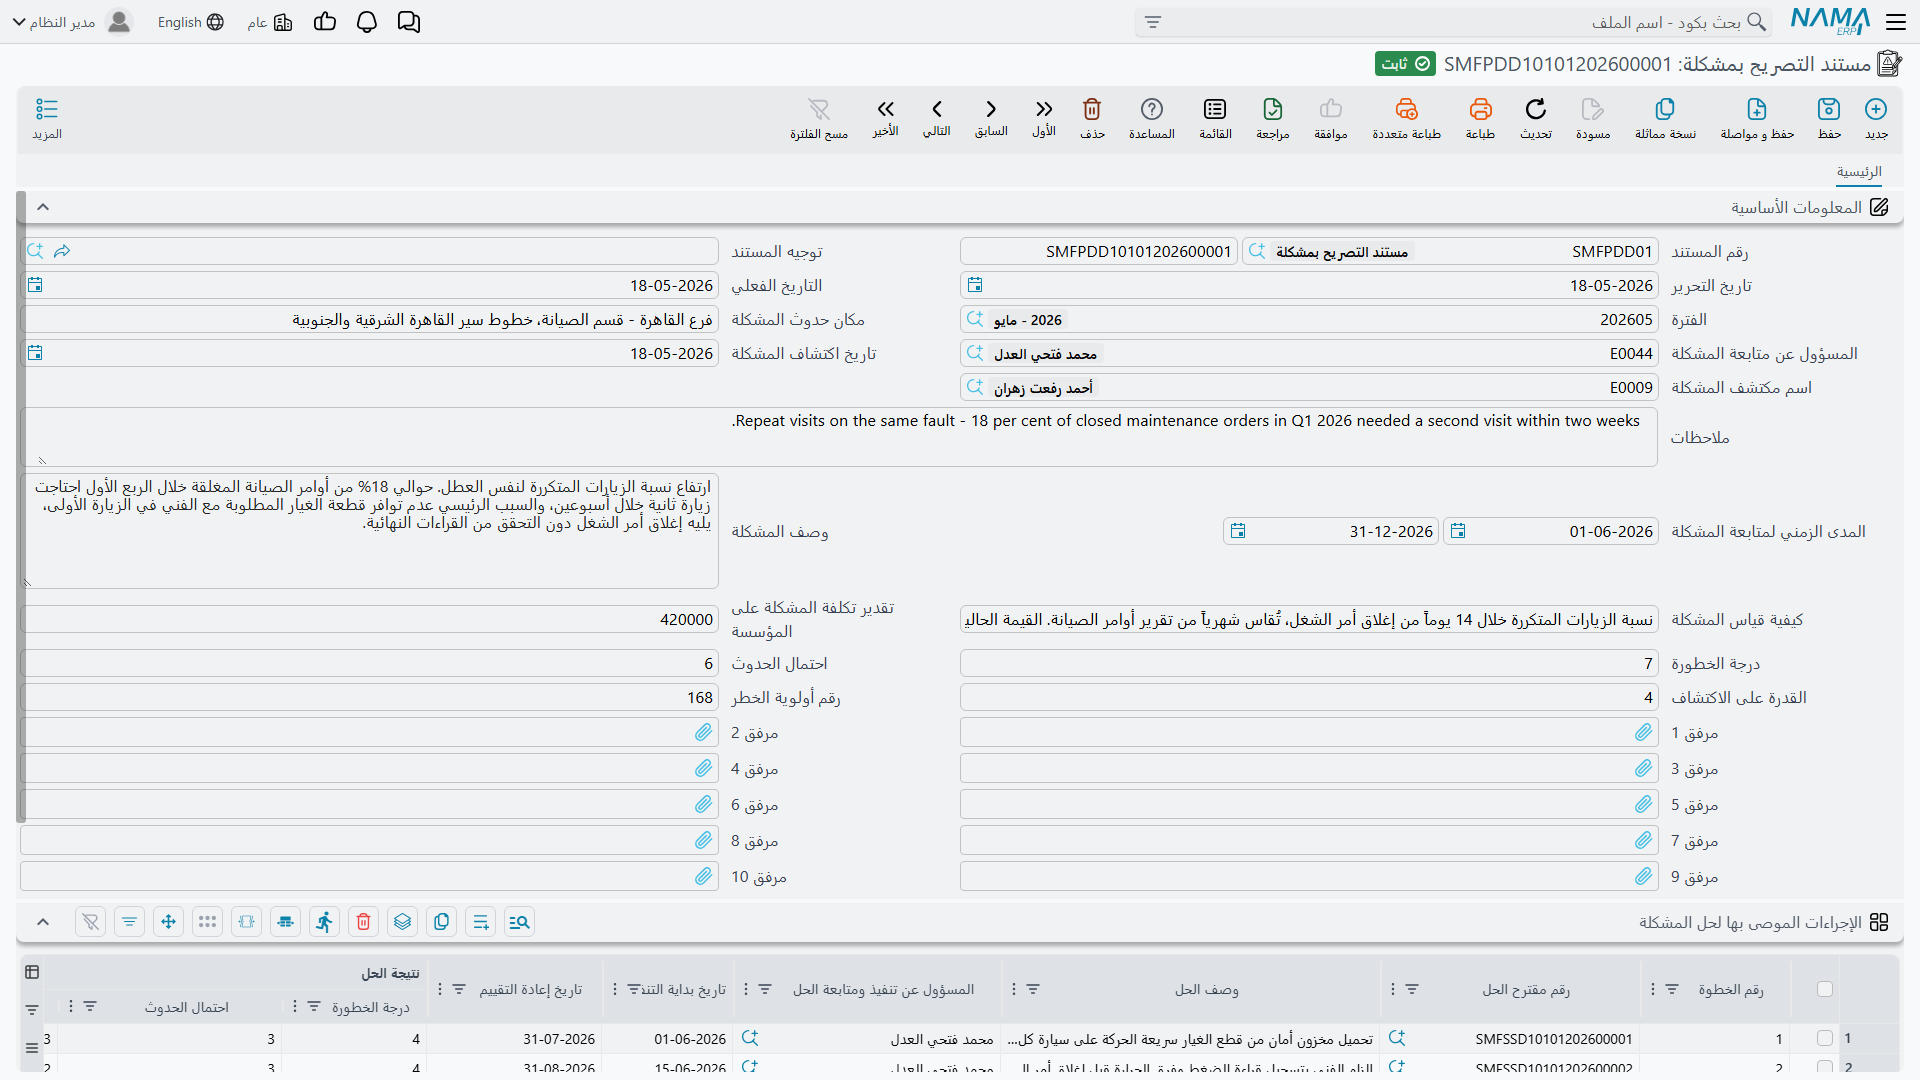Click the حفظ و مواصله (Save and continue) icon
This screenshot has height=1080, width=1920.
click(1757, 109)
